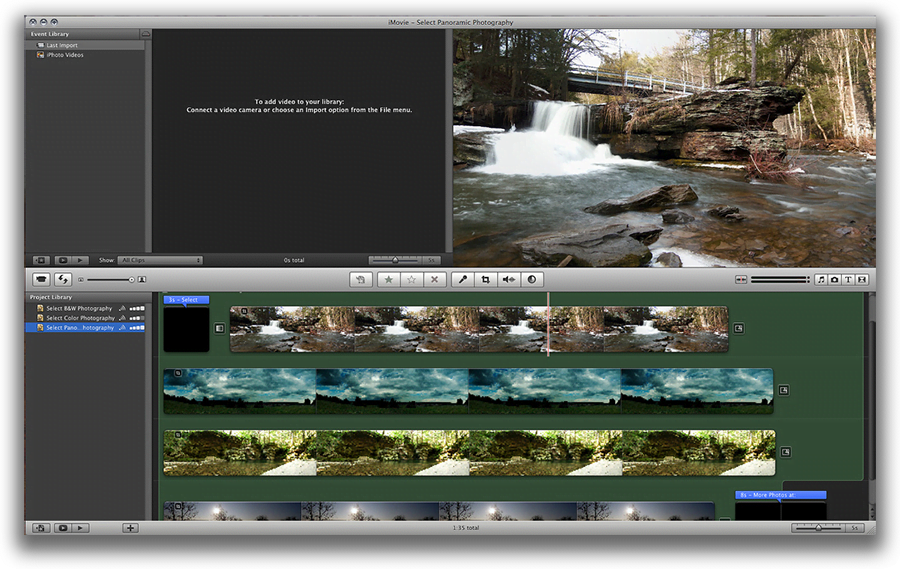
Task: Click Event Library header
Action: tap(49, 34)
